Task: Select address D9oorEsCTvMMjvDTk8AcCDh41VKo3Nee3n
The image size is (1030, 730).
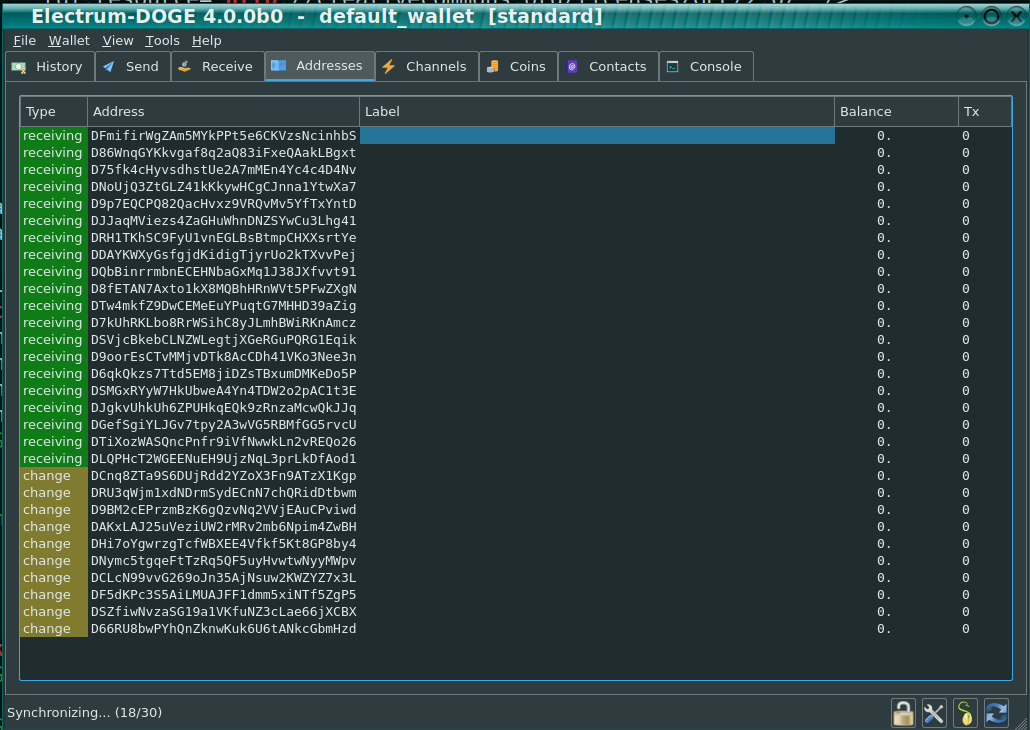Action: [x=223, y=357]
